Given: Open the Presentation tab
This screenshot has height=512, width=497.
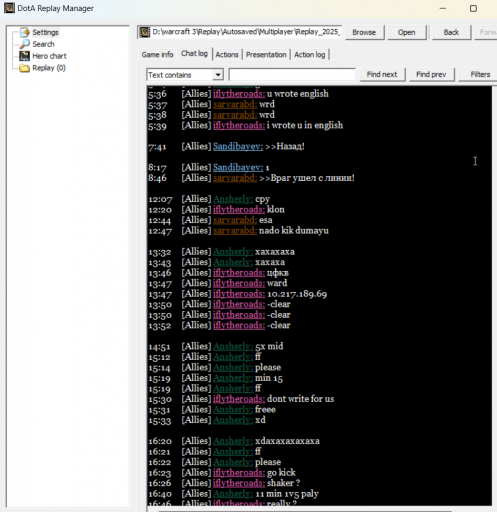Looking at the screenshot, I should click(266, 55).
